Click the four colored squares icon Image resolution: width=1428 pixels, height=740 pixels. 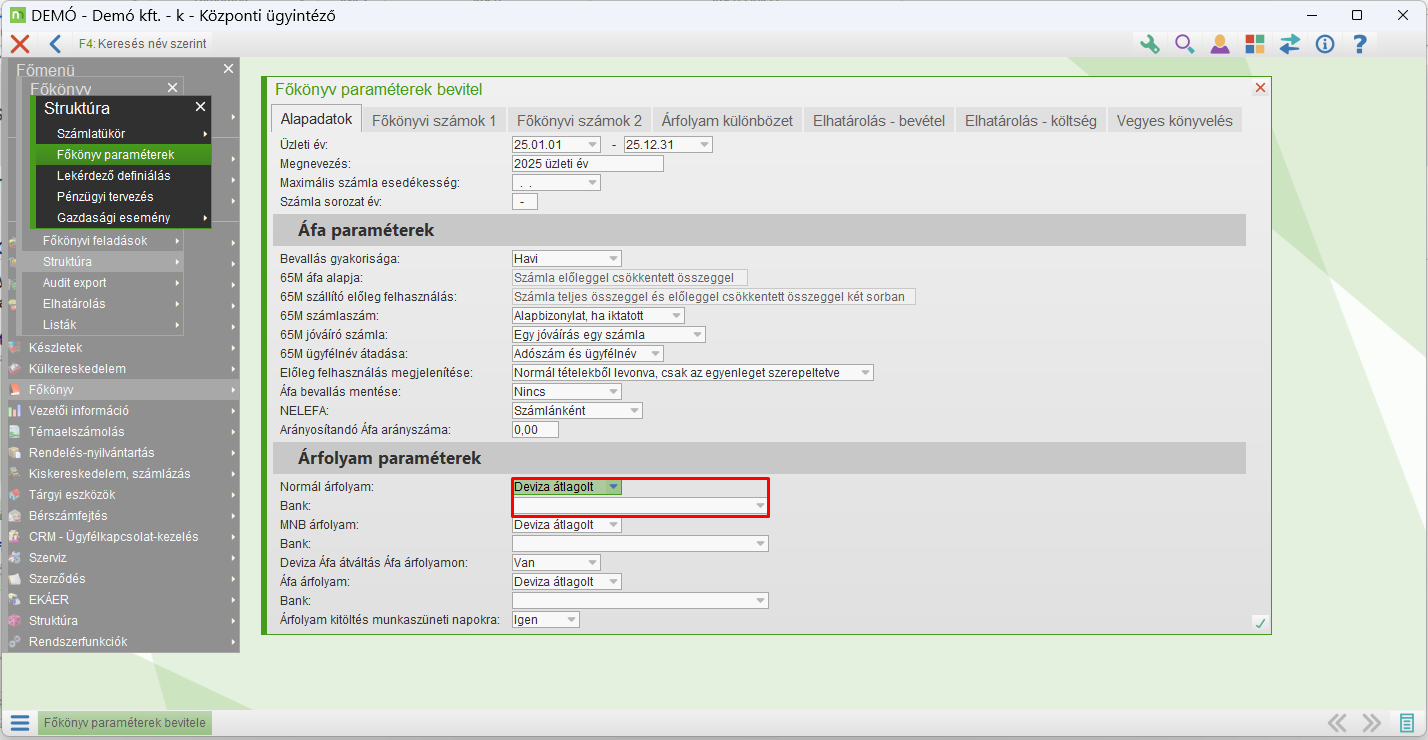click(1254, 44)
